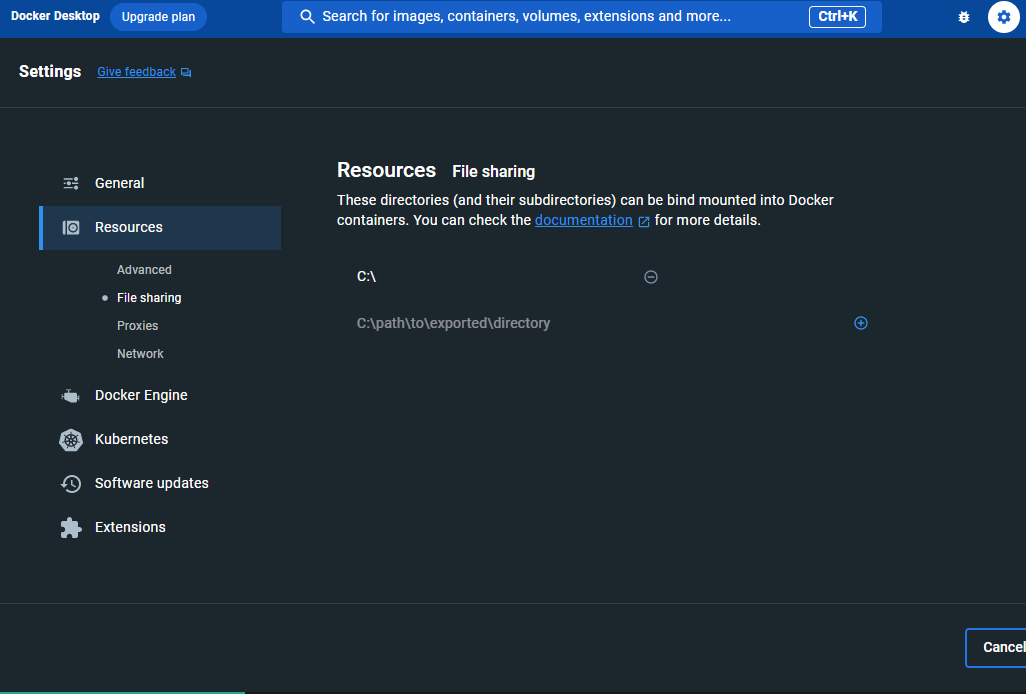Click the Kubernetes wheel icon
This screenshot has height=694, width=1026.
[x=71, y=440]
